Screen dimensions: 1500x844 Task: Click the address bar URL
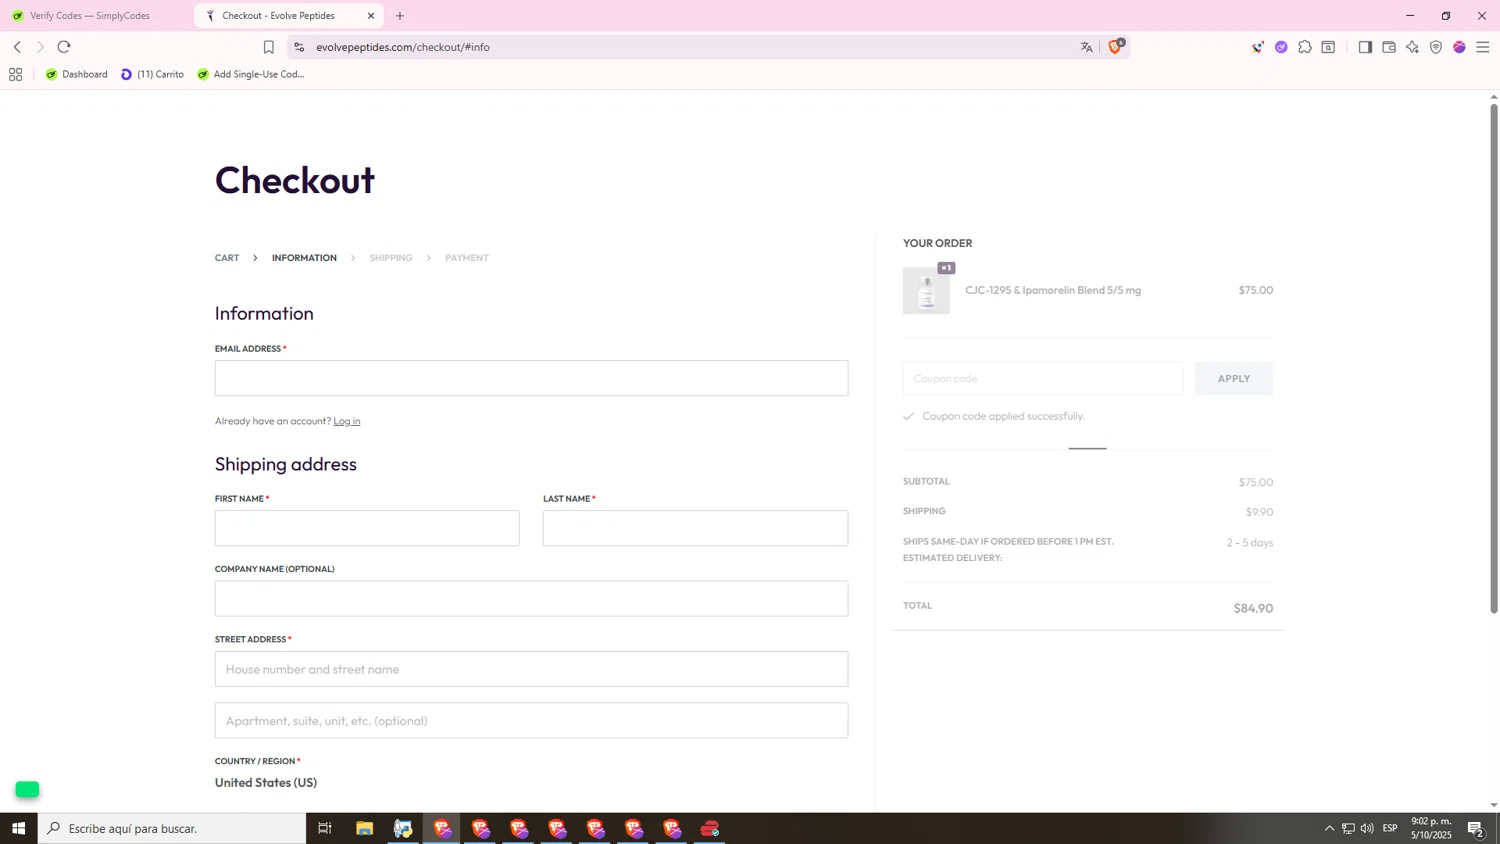point(403,47)
